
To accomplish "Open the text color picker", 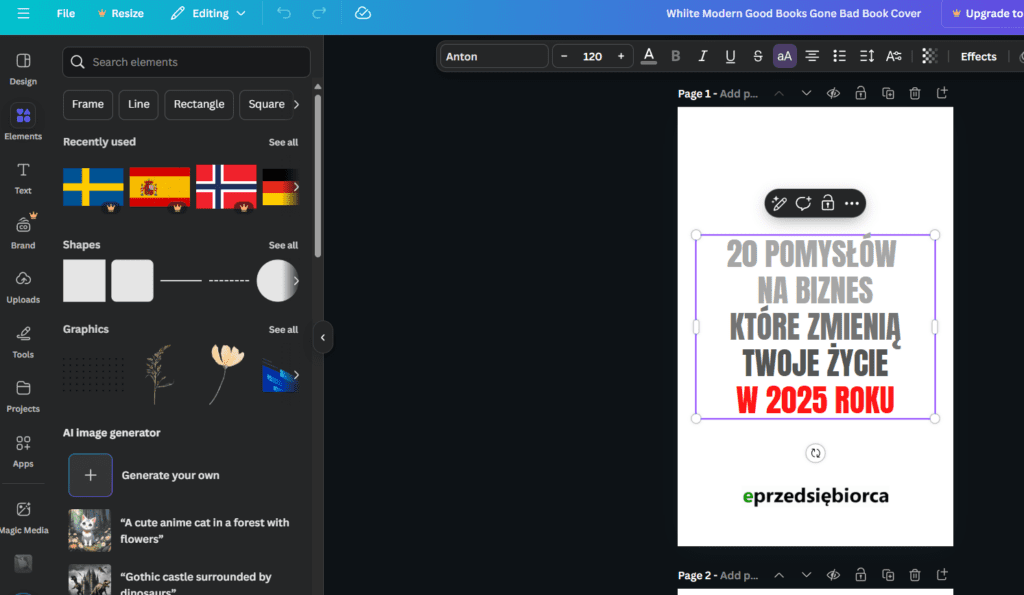I will pyautogui.click(x=649, y=57).
